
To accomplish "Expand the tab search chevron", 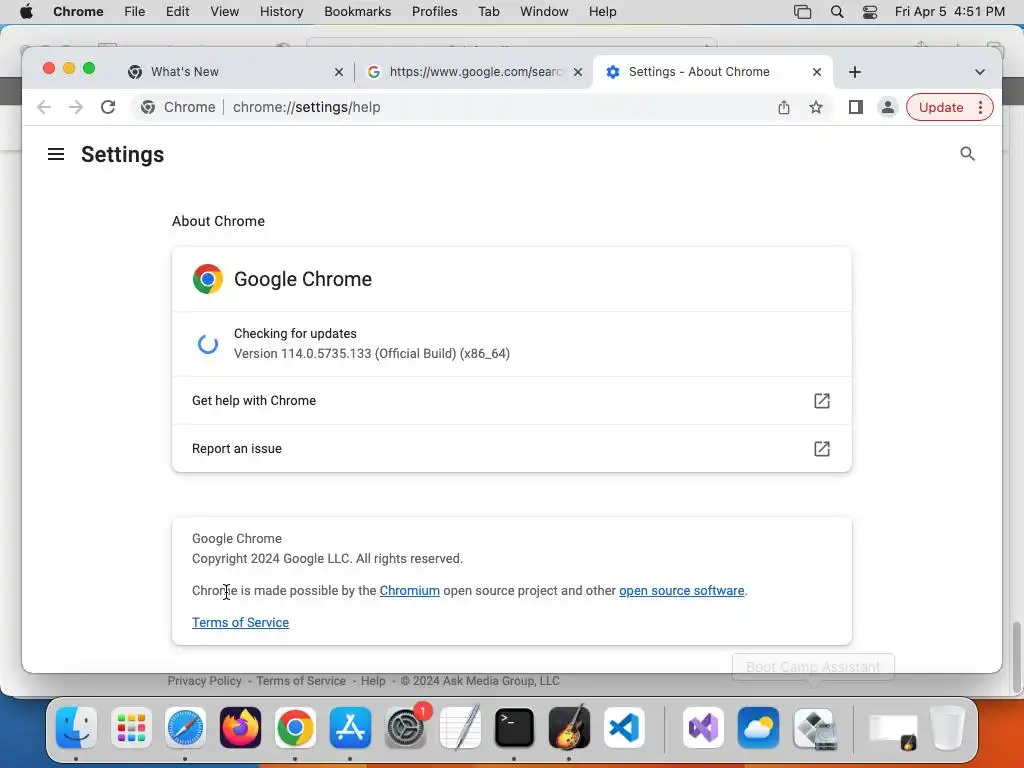I will 980,72.
